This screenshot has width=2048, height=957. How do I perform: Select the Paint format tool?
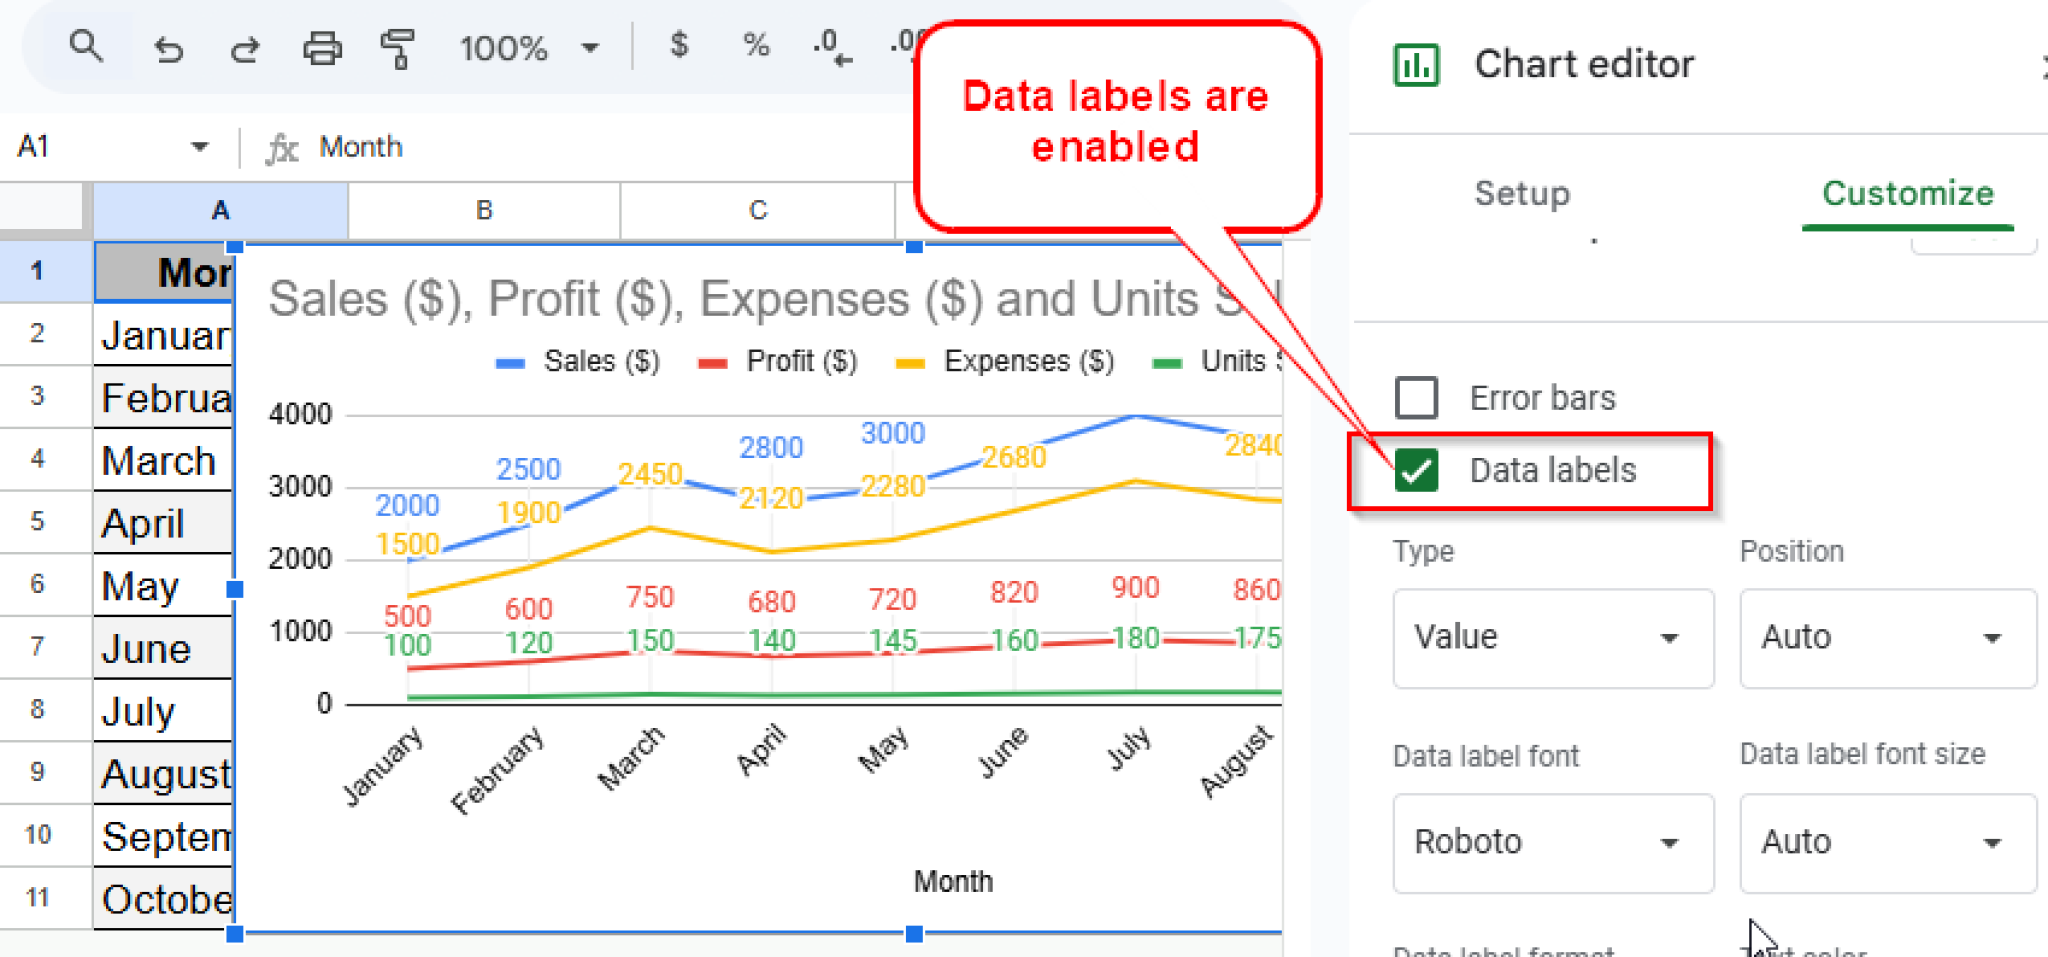pyautogui.click(x=397, y=46)
